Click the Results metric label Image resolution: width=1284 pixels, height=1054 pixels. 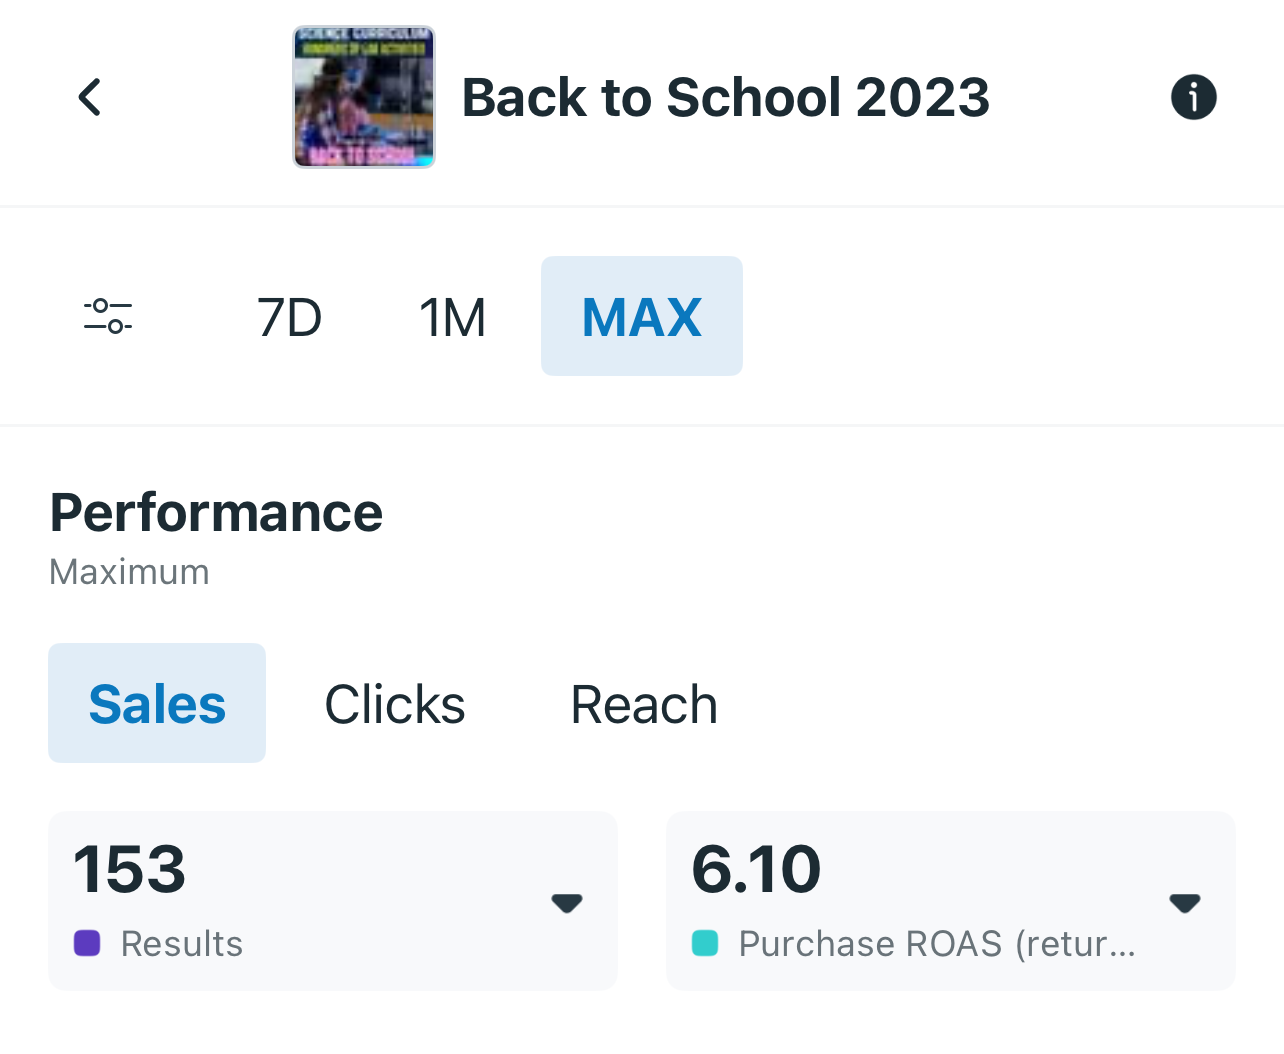tap(182, 944)
